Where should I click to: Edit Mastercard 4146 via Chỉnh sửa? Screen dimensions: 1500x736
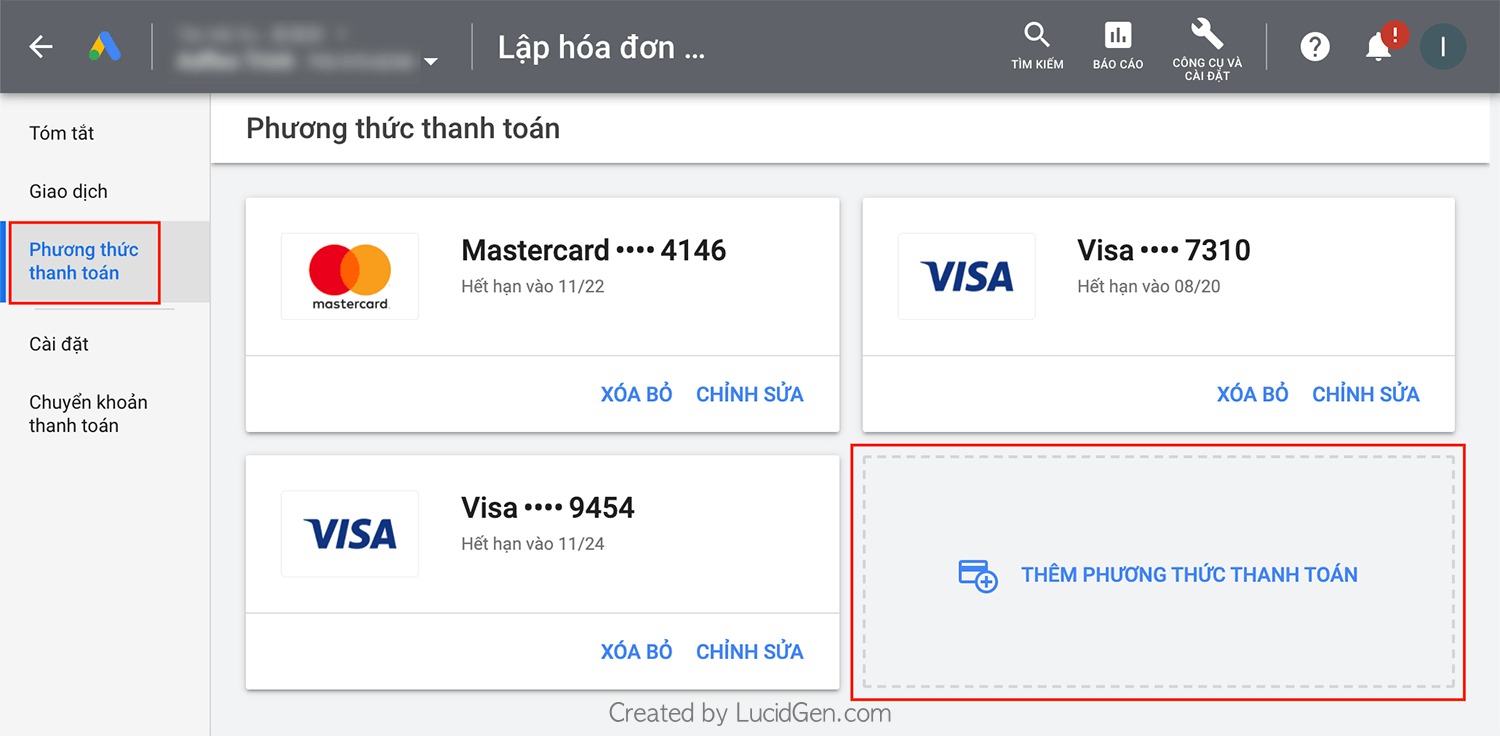tap(750, 394)
